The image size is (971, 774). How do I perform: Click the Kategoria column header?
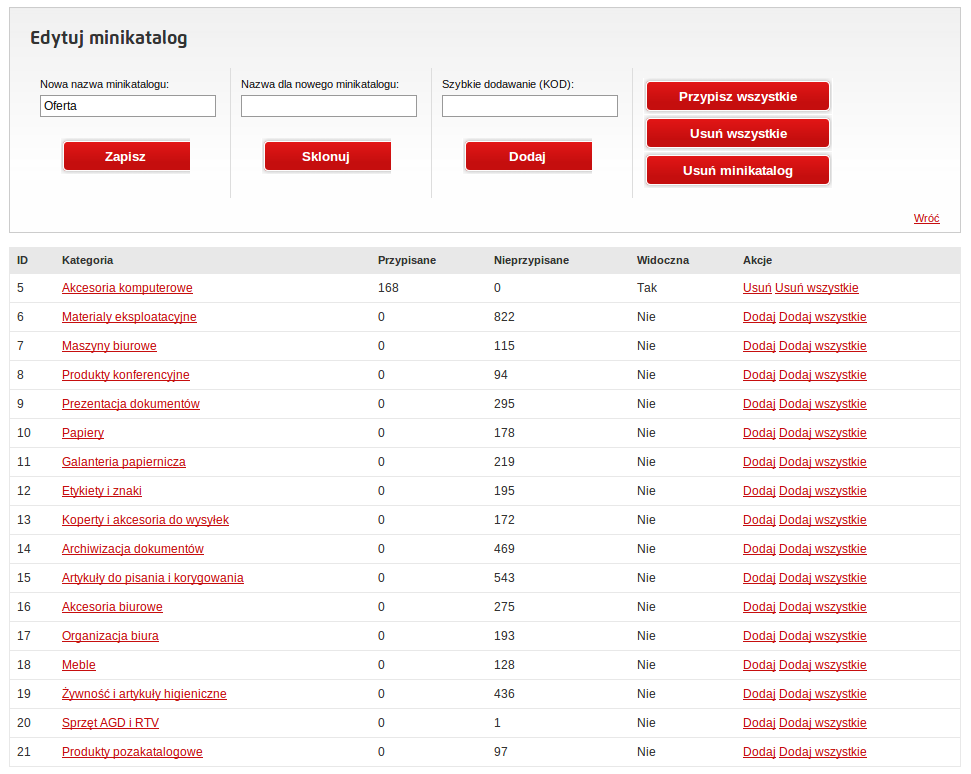[x=87, y=260]
